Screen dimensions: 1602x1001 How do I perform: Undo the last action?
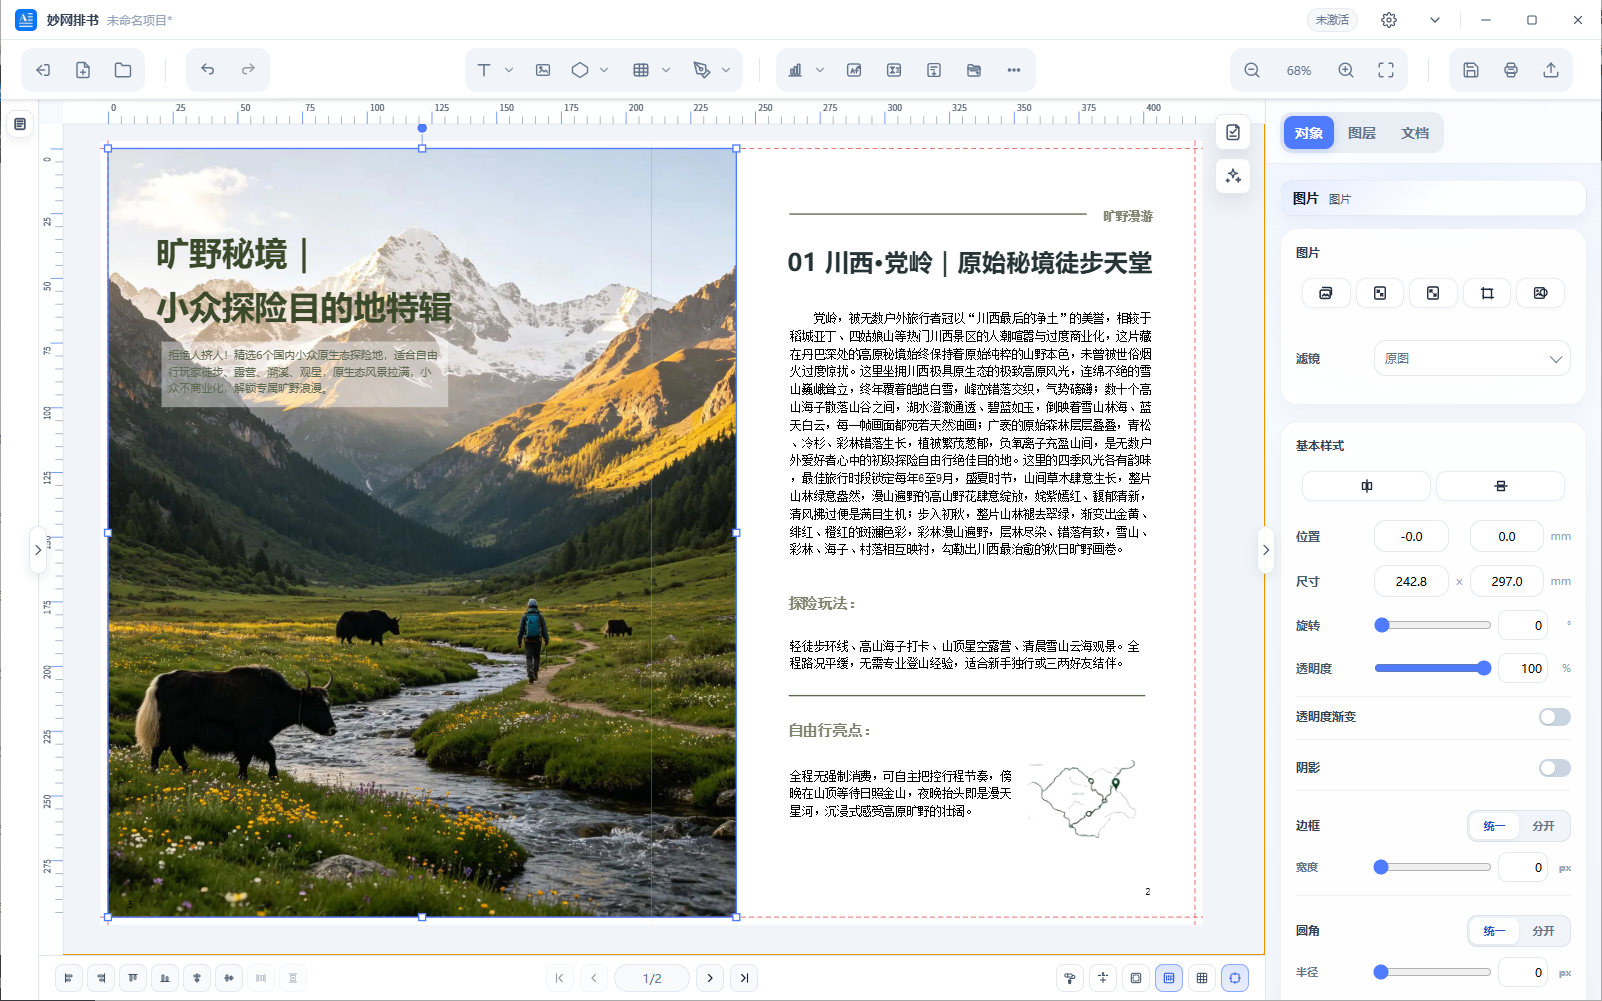pos(208,70)
